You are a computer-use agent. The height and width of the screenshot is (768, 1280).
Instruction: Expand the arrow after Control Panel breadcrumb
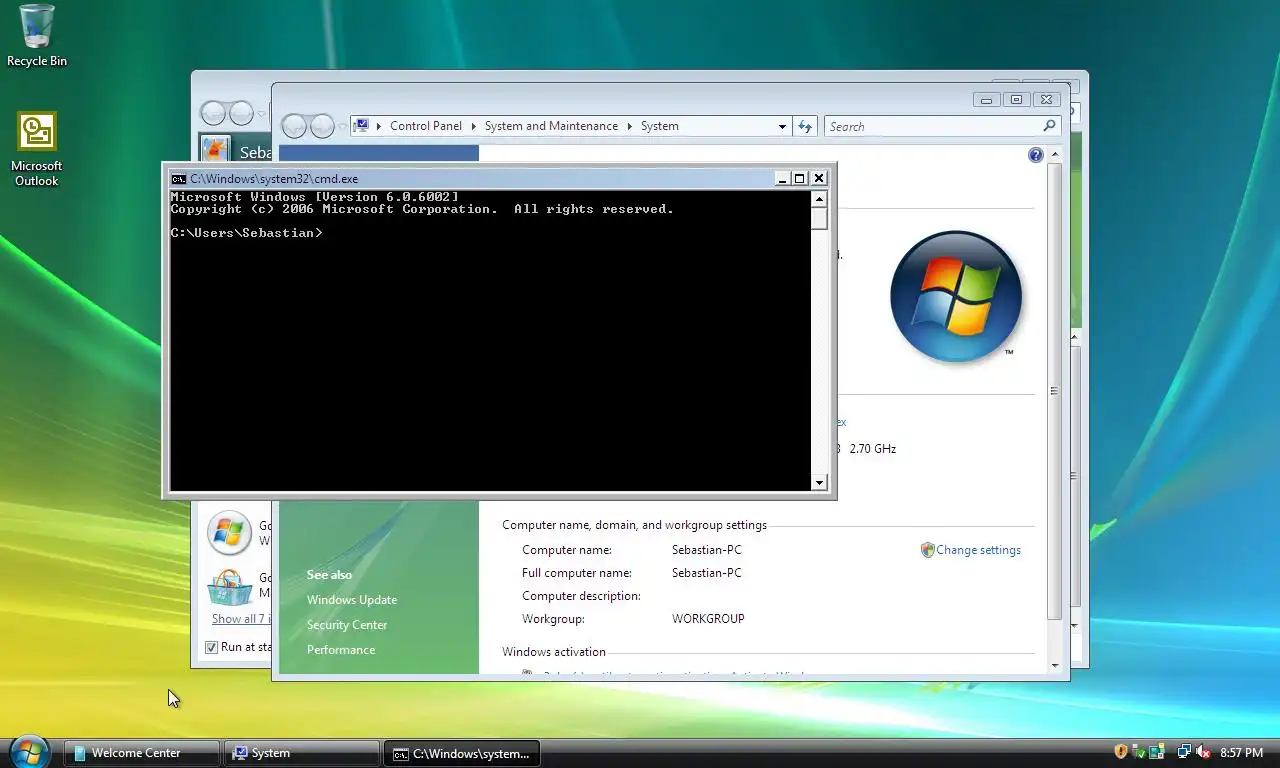pyautogui.click(x=474, y=126)
